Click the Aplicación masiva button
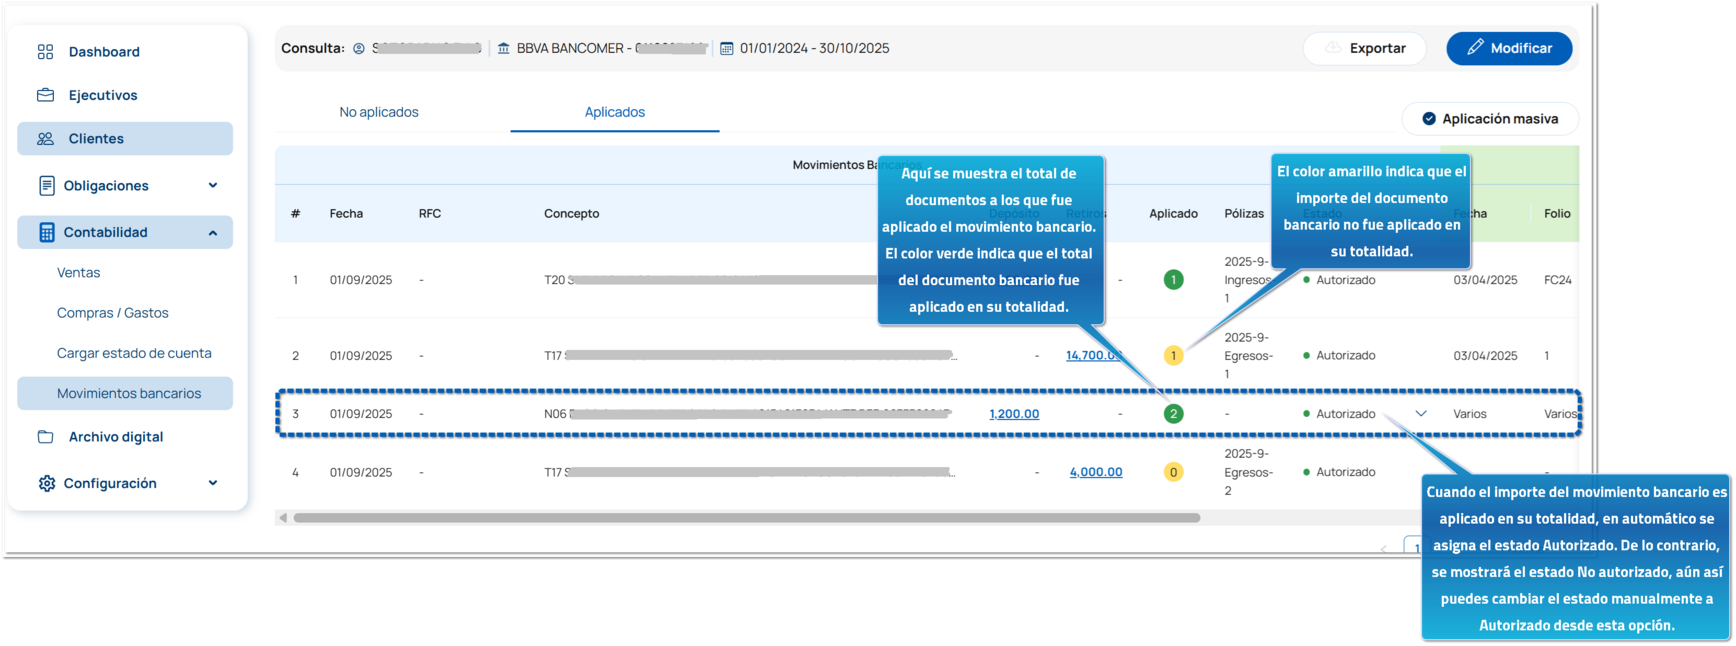The height and width of the screenshot is (646, 1736). (x=1490, y=119)
